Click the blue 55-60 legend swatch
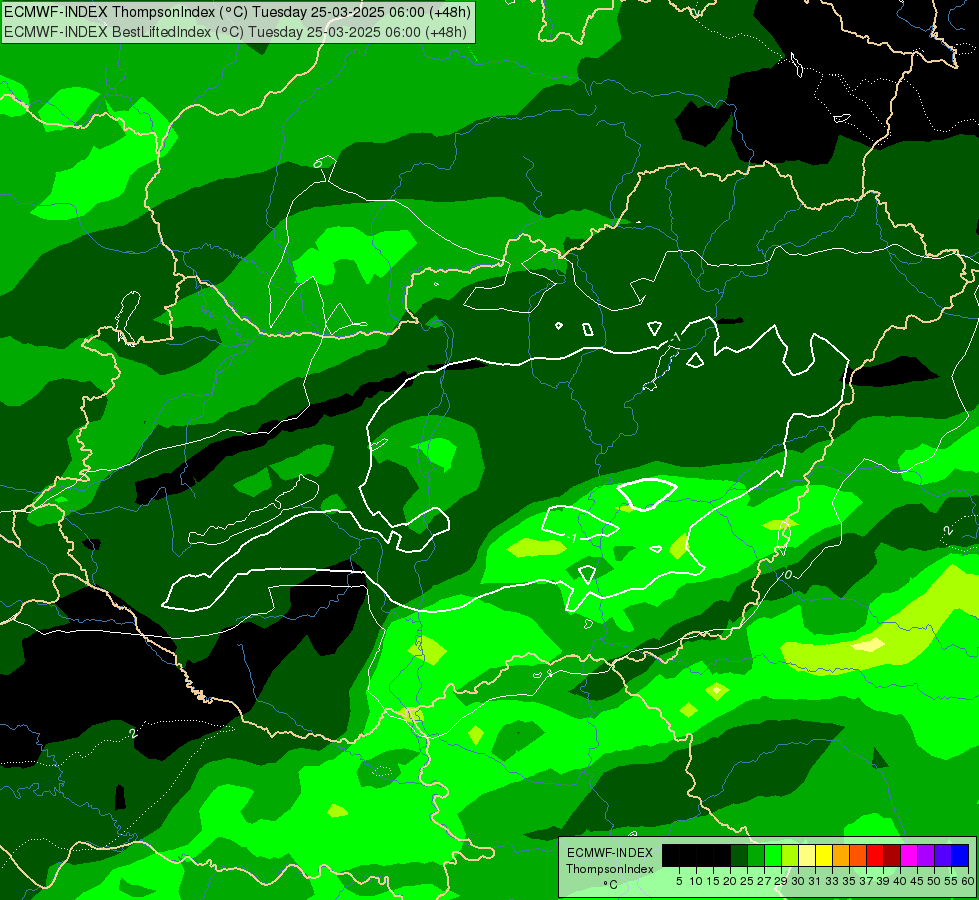The width and height of the screenshot is (979, 900). coord(960,855)
